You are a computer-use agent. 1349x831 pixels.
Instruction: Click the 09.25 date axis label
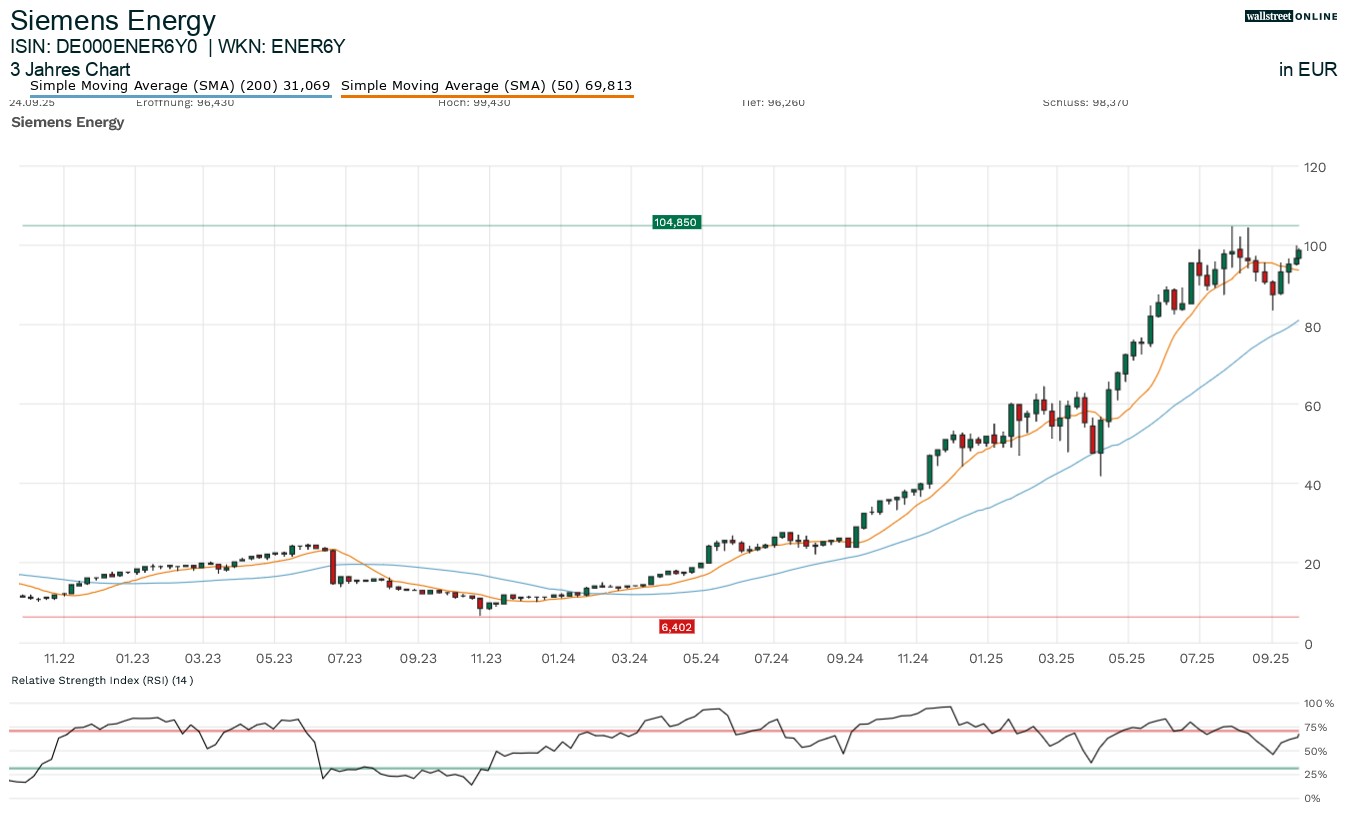pos(1270,658)
